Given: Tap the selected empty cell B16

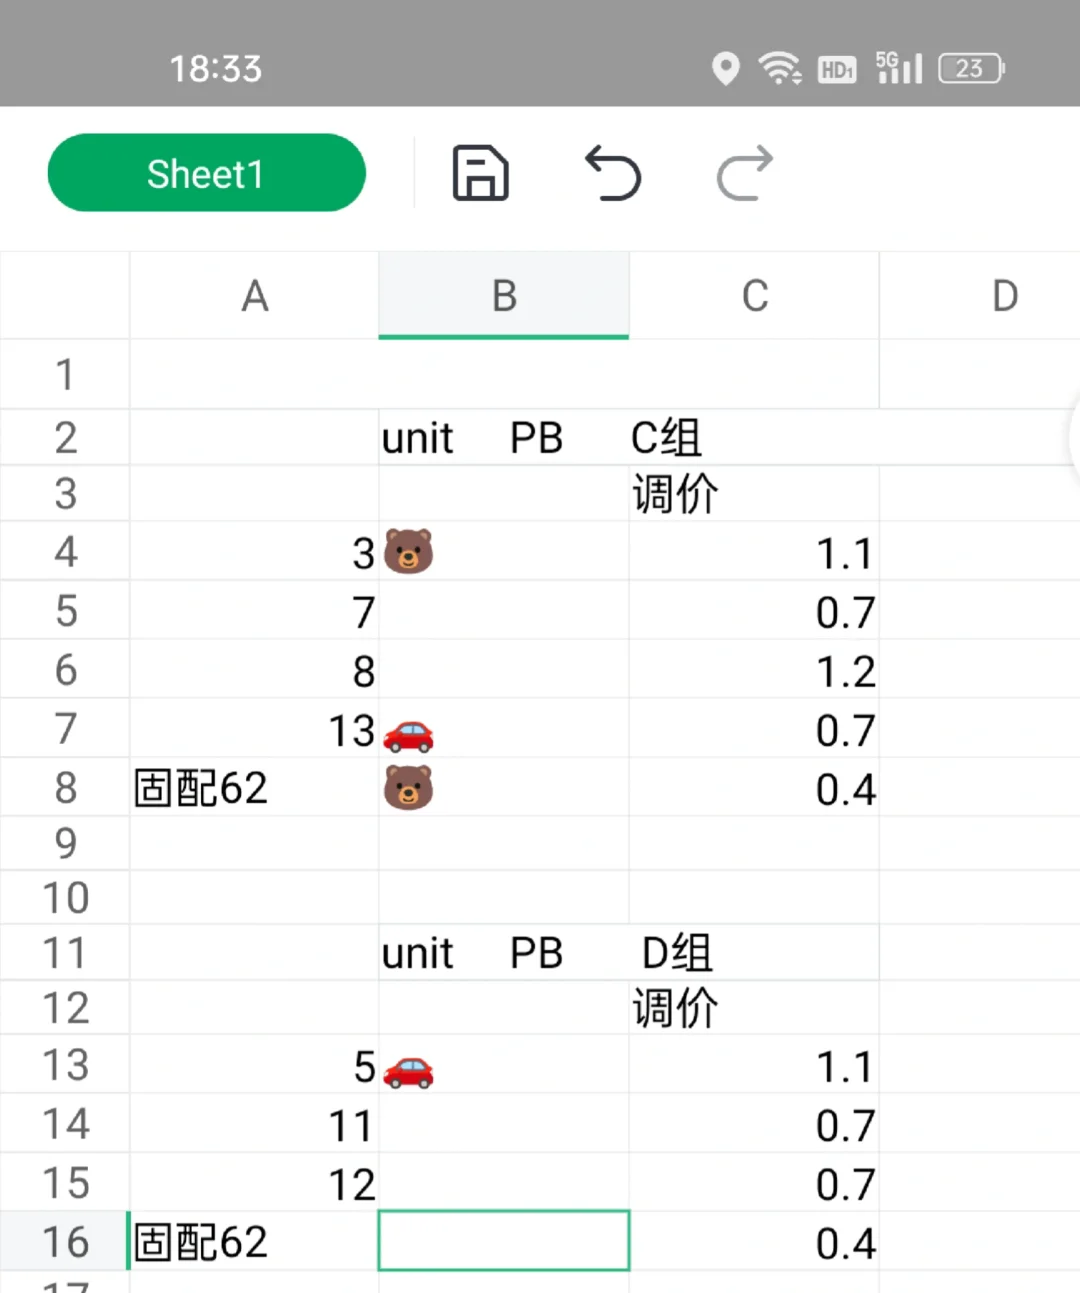Looking at the screenshot, I should click(x=504, y=1241).
